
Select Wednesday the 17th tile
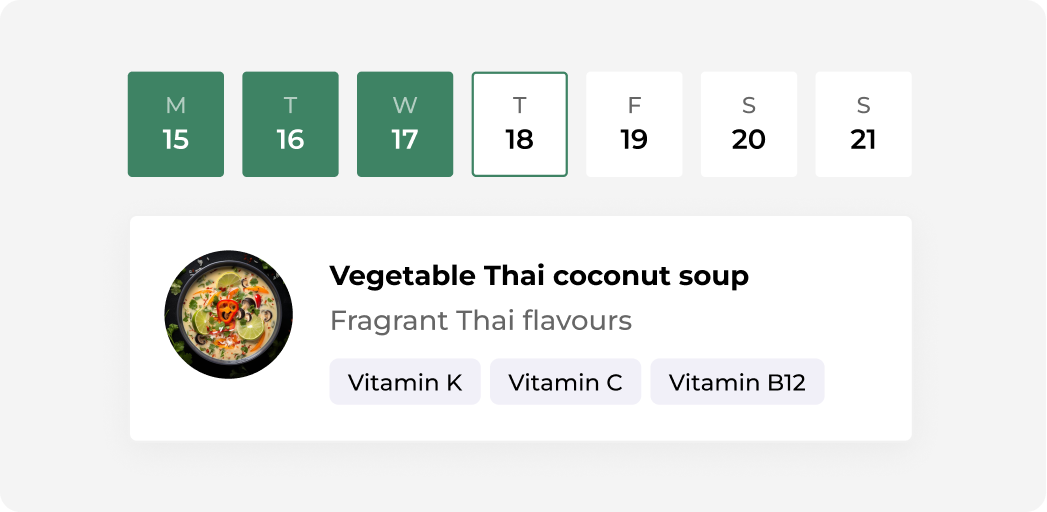pyautogui.click(x=405, y=124)
